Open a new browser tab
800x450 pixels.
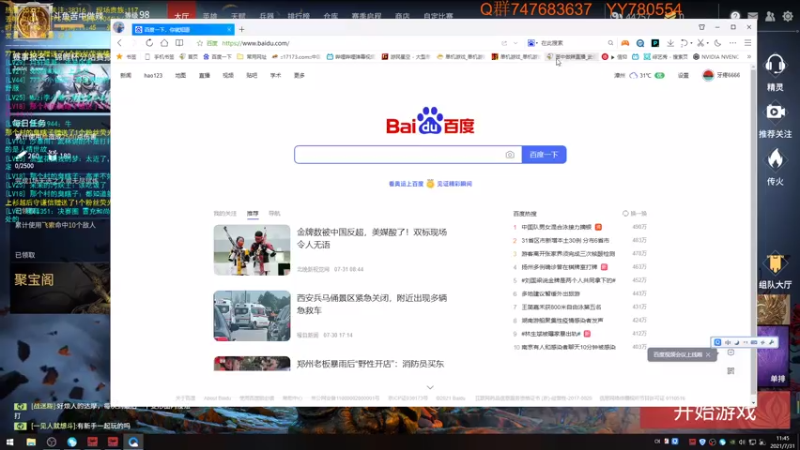[x=242, y=30]
